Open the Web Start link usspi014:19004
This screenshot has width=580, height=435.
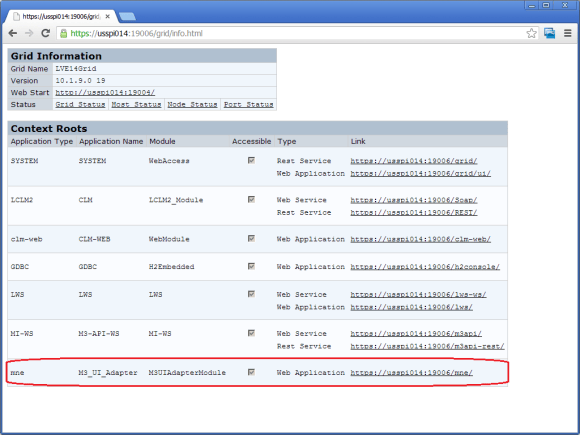(105, 92)
